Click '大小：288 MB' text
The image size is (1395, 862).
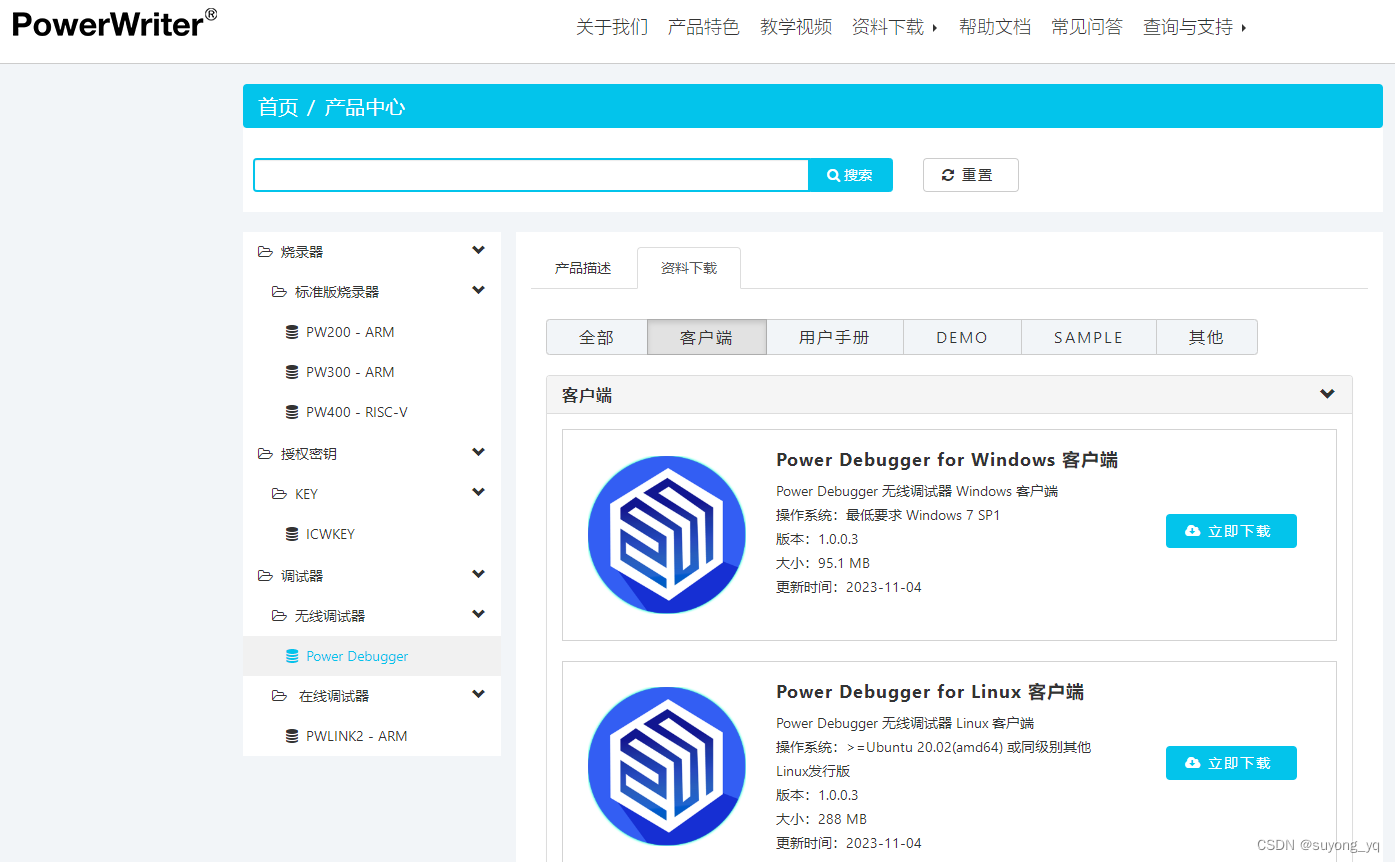pyautogui.click(x=821, y=819)
